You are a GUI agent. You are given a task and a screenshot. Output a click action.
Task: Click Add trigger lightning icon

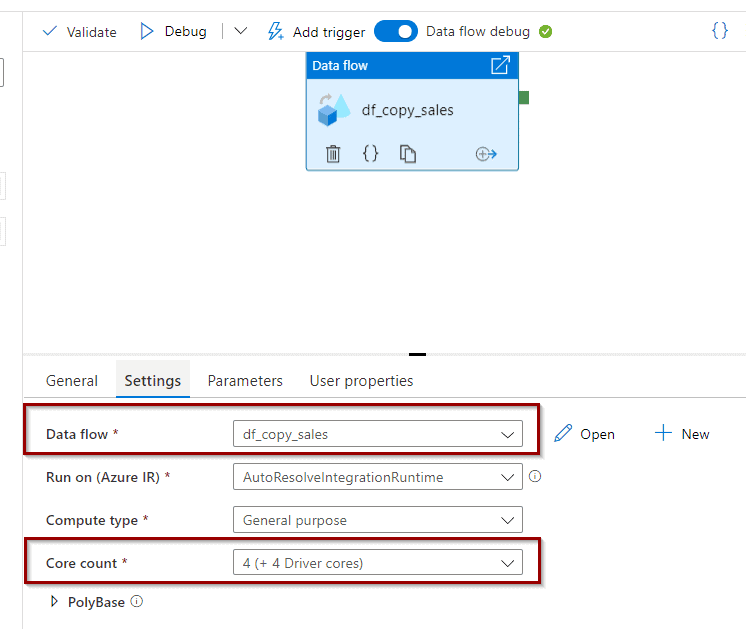(275, 31)
